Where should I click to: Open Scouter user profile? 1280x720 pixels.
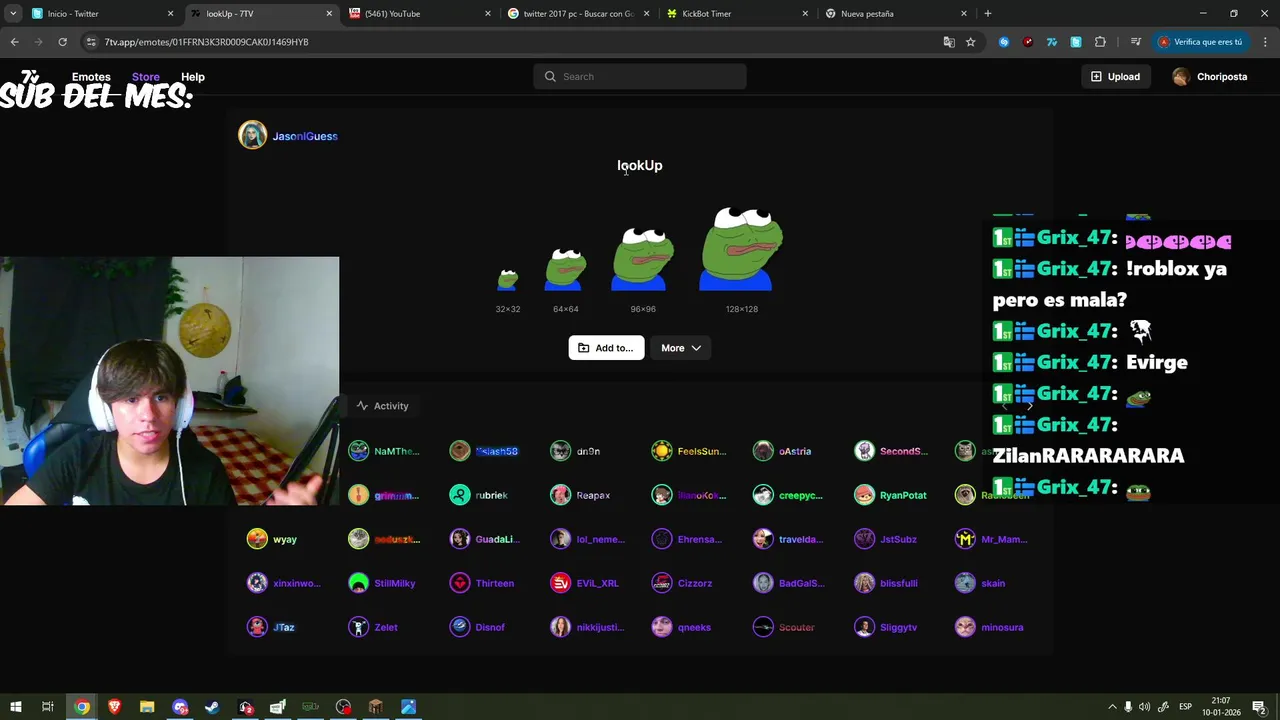click(784, 627)
